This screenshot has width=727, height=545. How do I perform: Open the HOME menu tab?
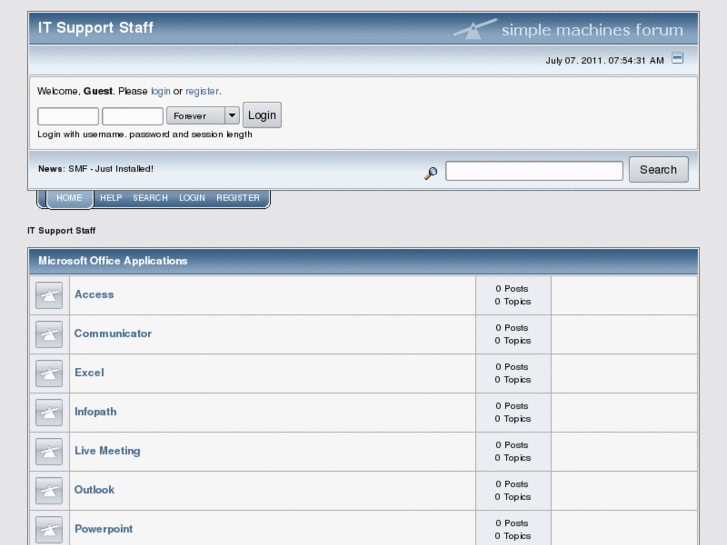tap(69, 198)
